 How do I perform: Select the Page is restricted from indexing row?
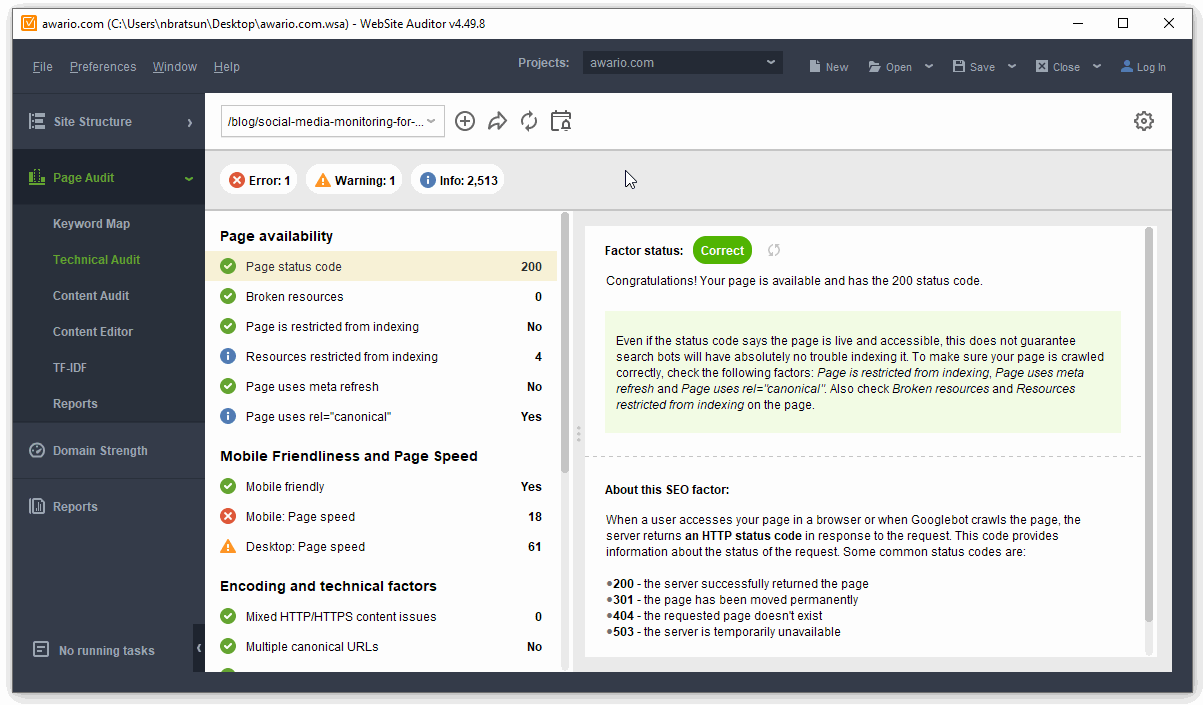(381, 327)
